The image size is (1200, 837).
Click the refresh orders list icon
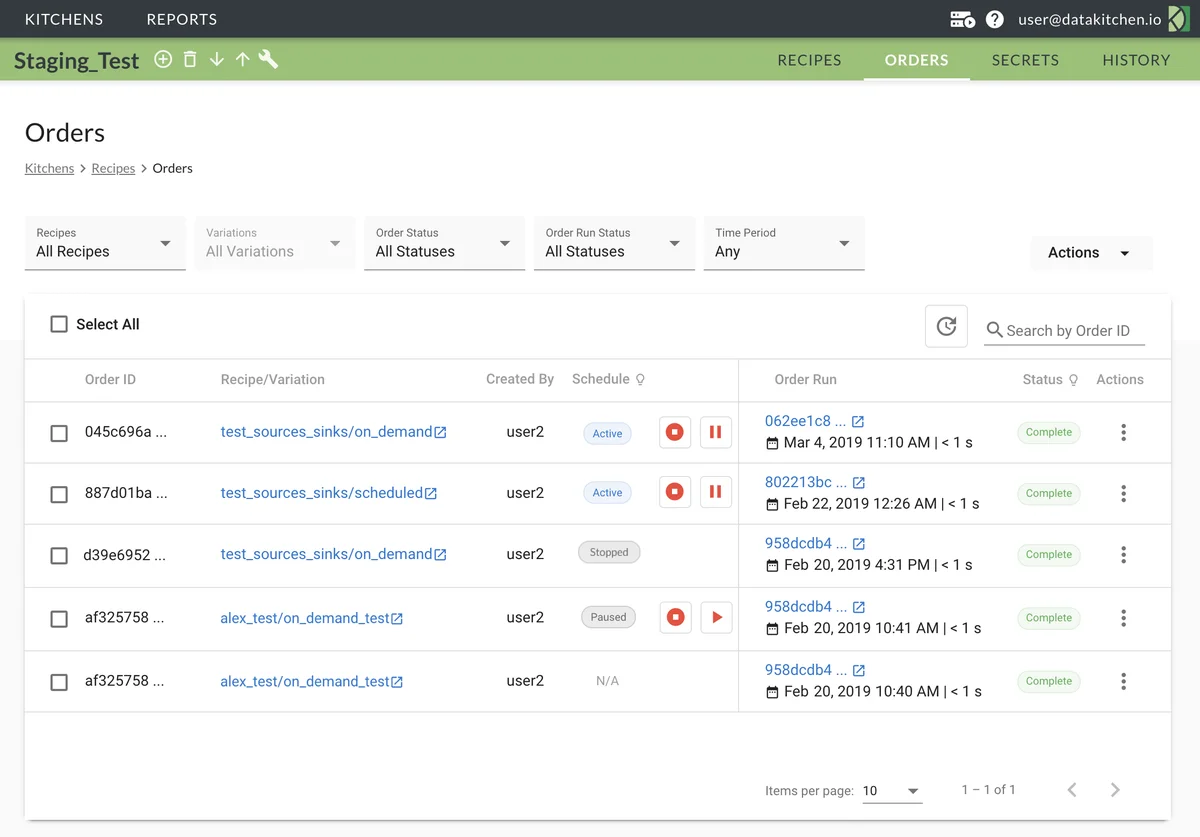(x=946, y=326)
